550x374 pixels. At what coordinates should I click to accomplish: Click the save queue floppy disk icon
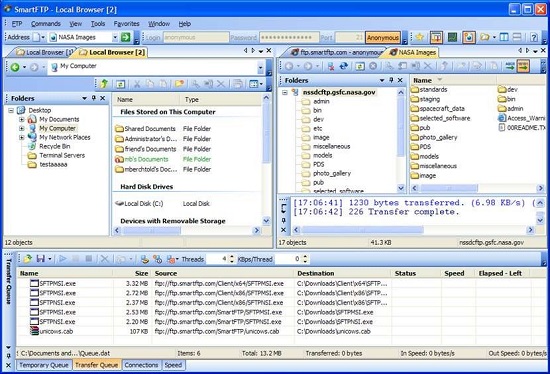point(41,259)
